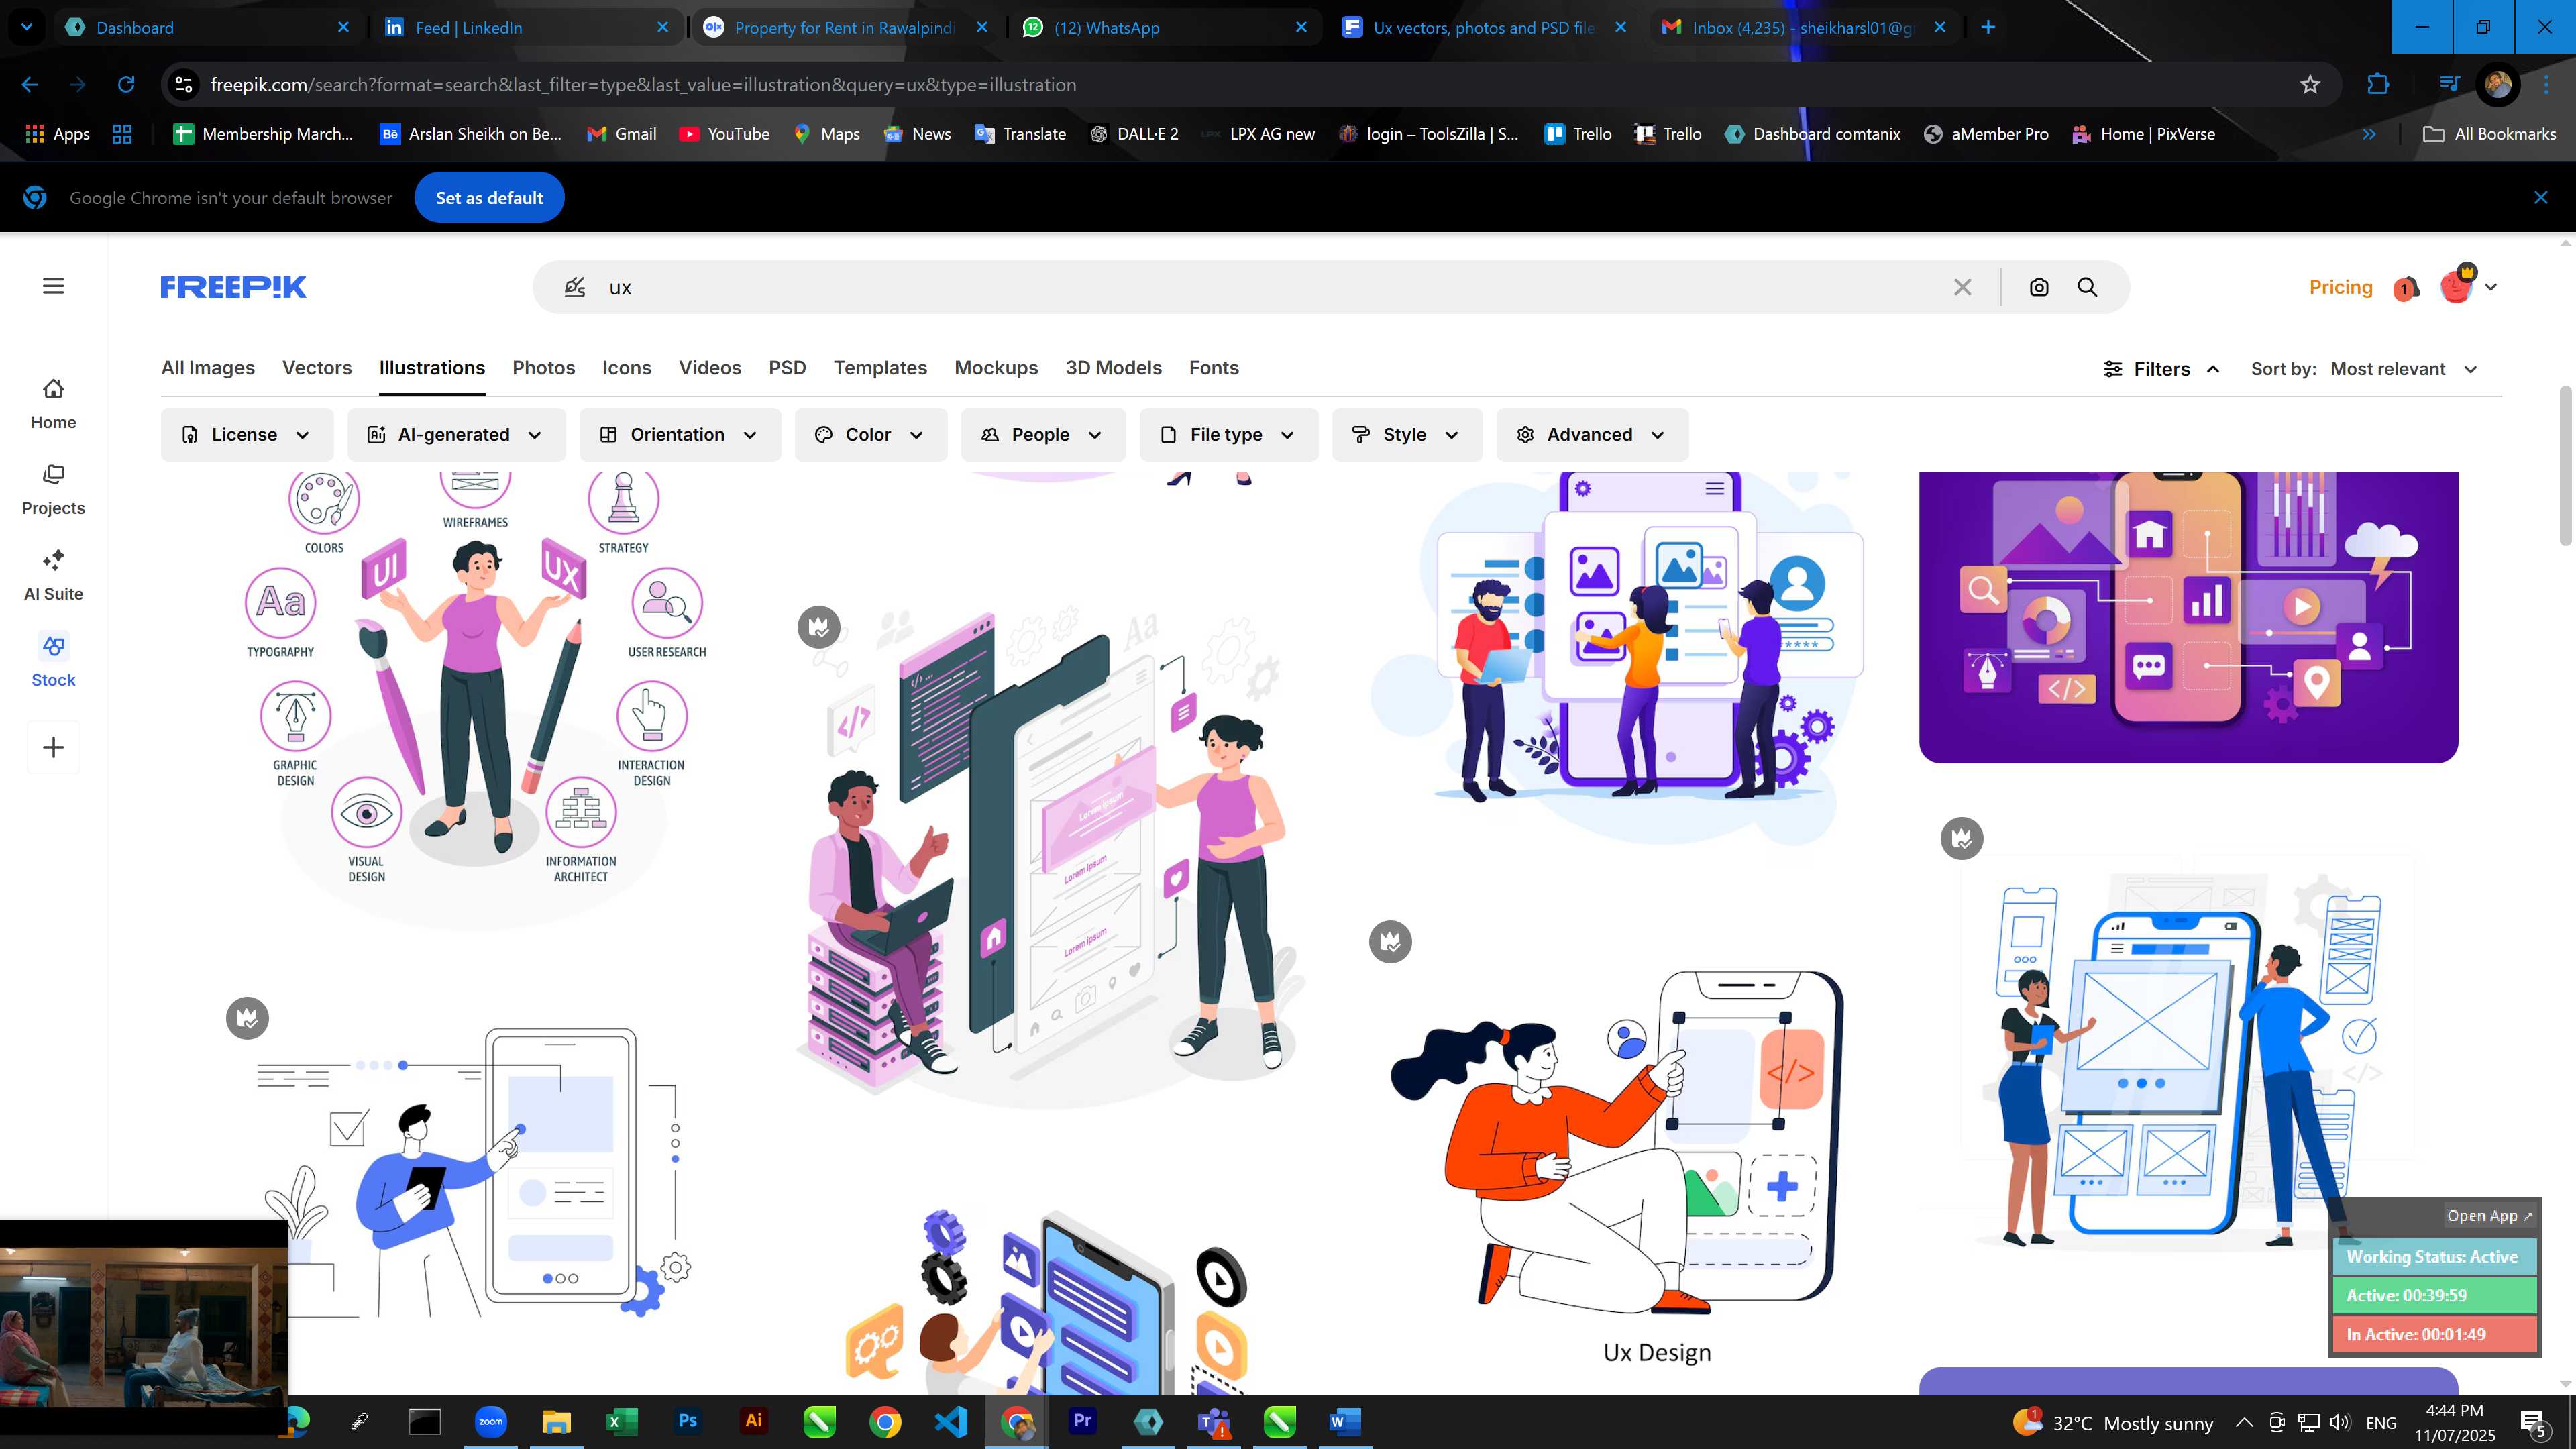2576x1449 pixels.
Task: Open YouTube bookmark
Action: pos(725,134)
